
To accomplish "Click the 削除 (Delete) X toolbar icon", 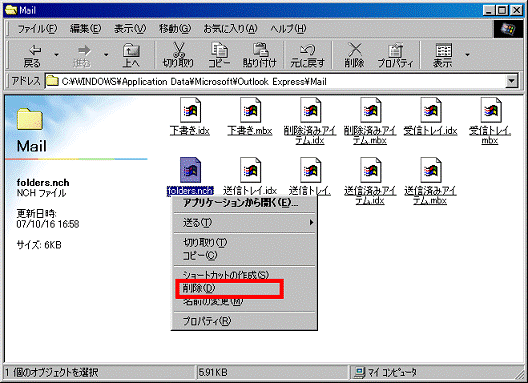I will tap(354, 50).
